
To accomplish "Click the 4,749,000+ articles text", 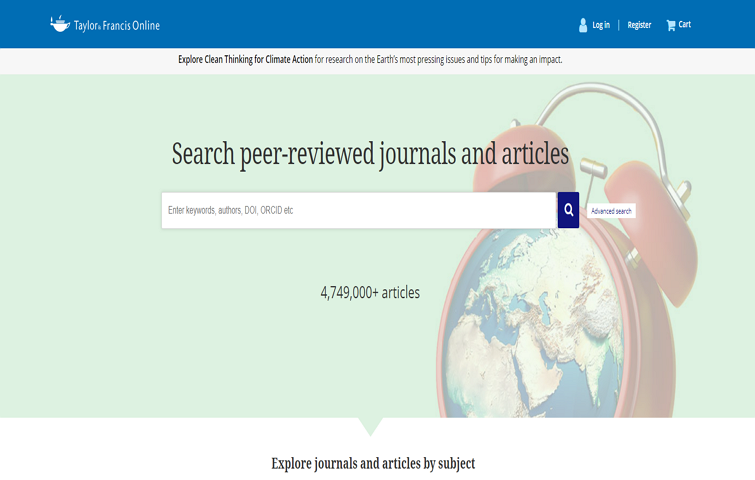I will (370, 292).
